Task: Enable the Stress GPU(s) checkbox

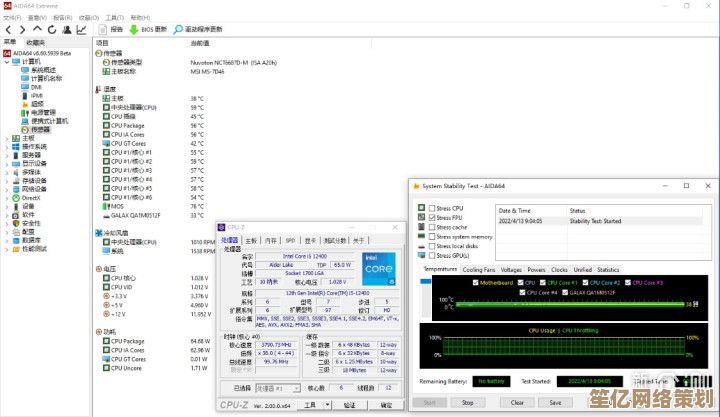Action: pos(432,256)
